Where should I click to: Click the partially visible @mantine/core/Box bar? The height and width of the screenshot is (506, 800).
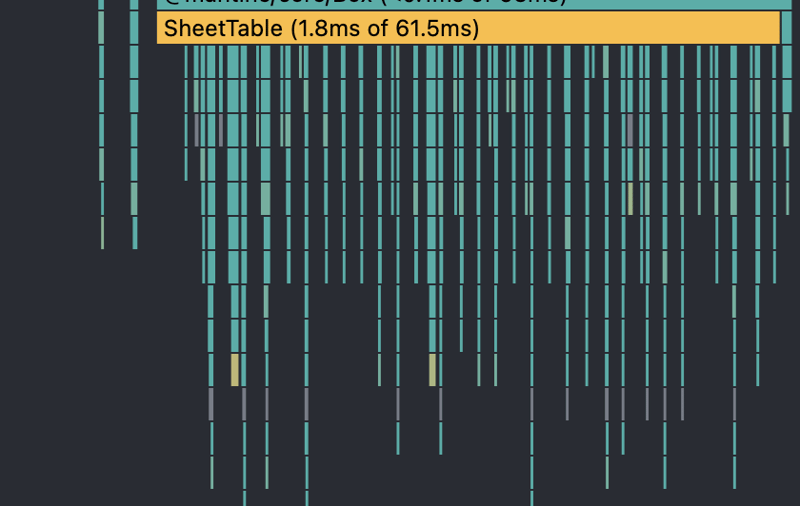[468, 4]
